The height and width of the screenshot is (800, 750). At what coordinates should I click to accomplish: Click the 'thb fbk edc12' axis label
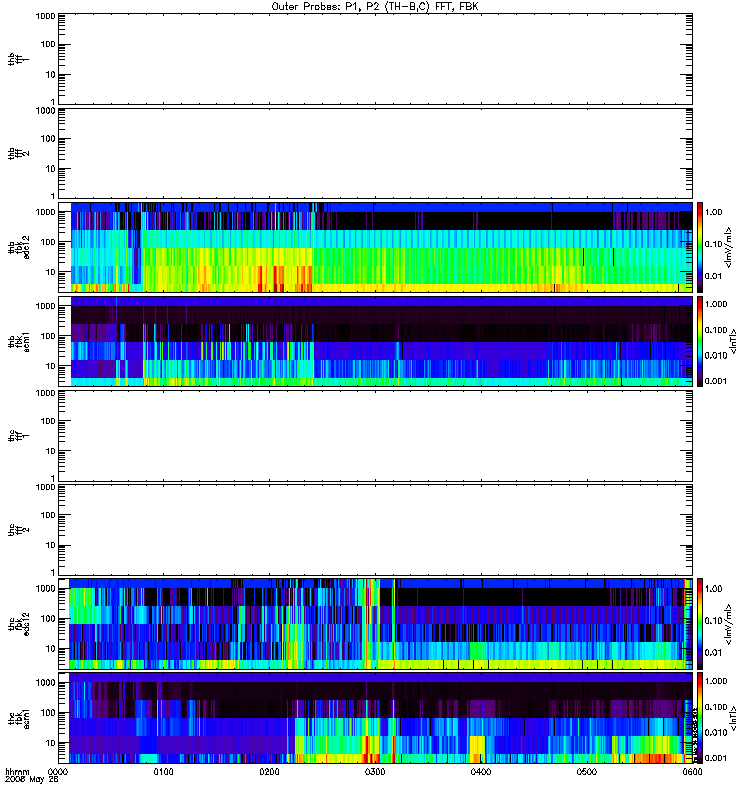pyautogui.click(x=18, y=247)
